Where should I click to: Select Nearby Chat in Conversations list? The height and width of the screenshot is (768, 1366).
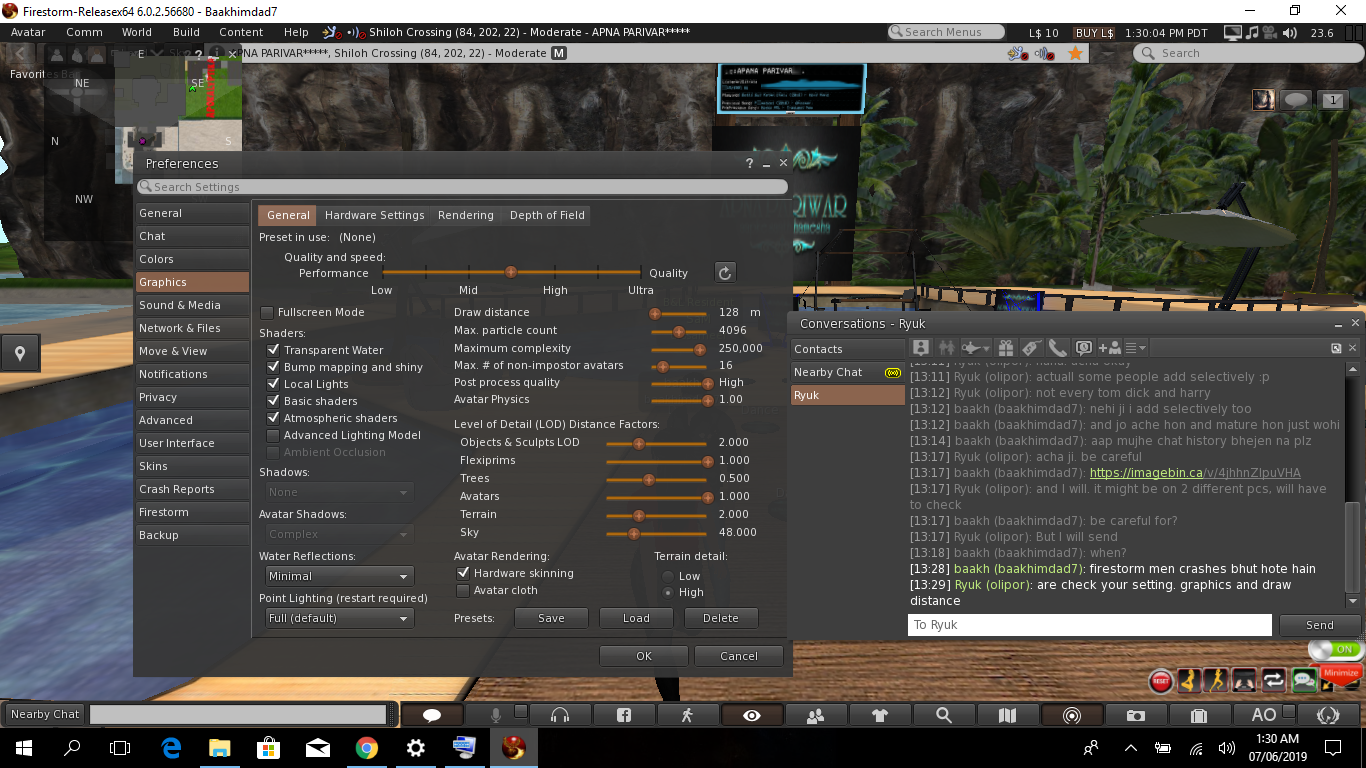tap(847, 372)
